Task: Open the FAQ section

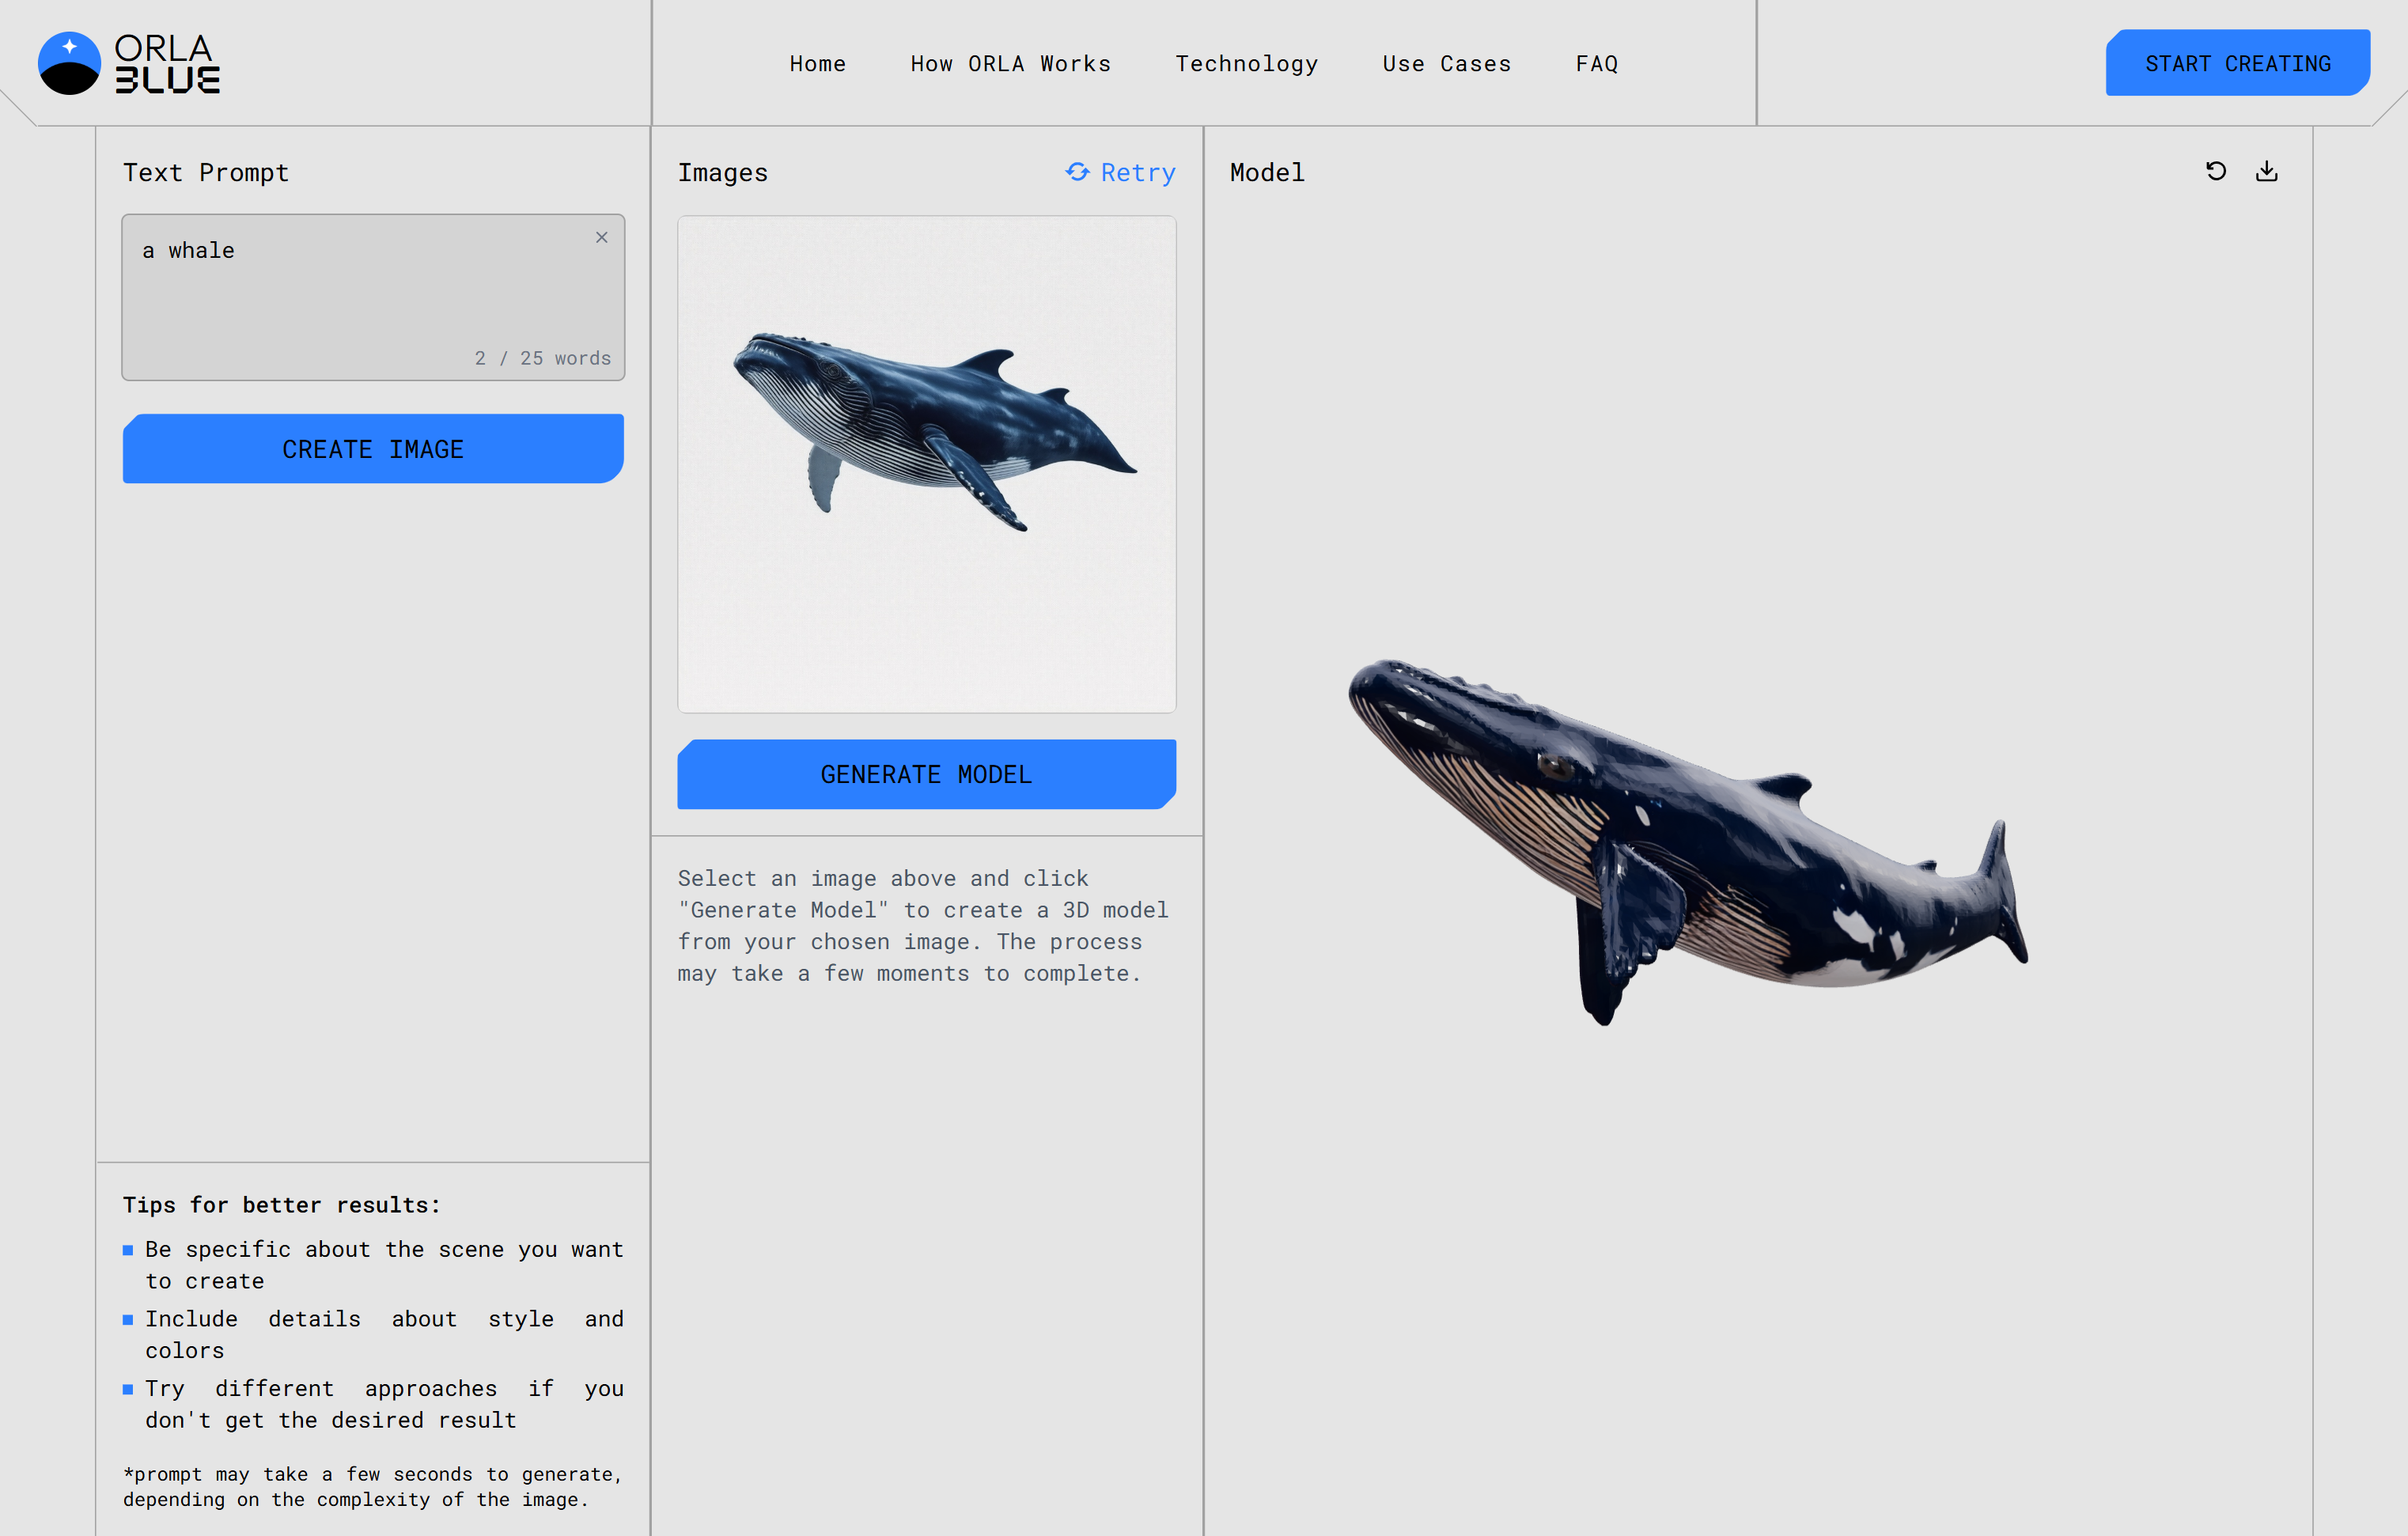Action: pyautogui.click(x=1597, y=64)
